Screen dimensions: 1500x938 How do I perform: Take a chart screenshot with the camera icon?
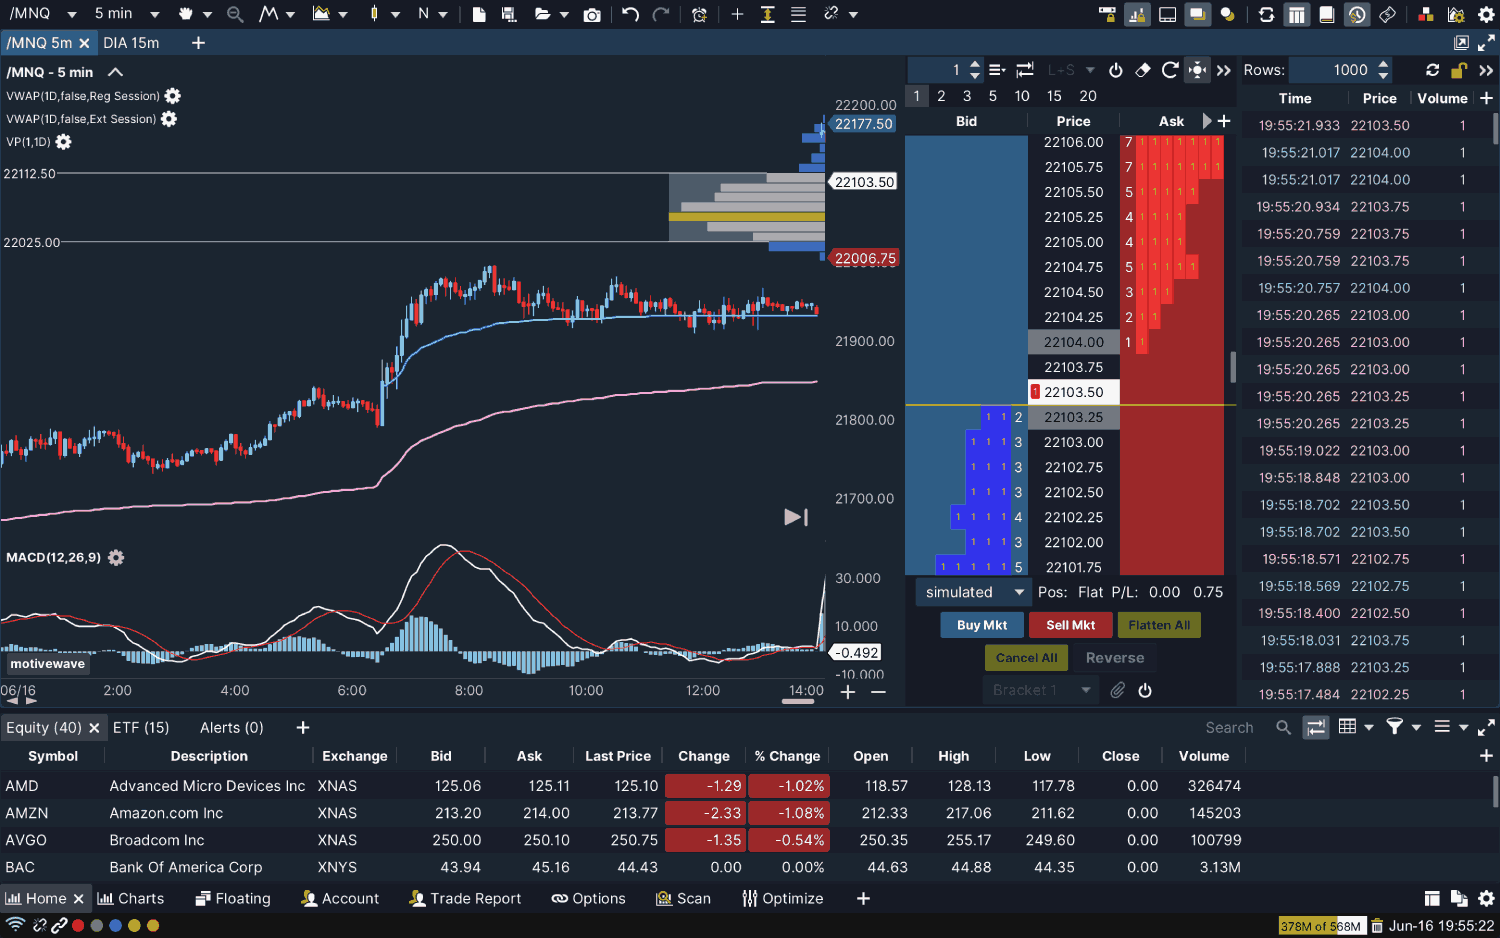592,14
